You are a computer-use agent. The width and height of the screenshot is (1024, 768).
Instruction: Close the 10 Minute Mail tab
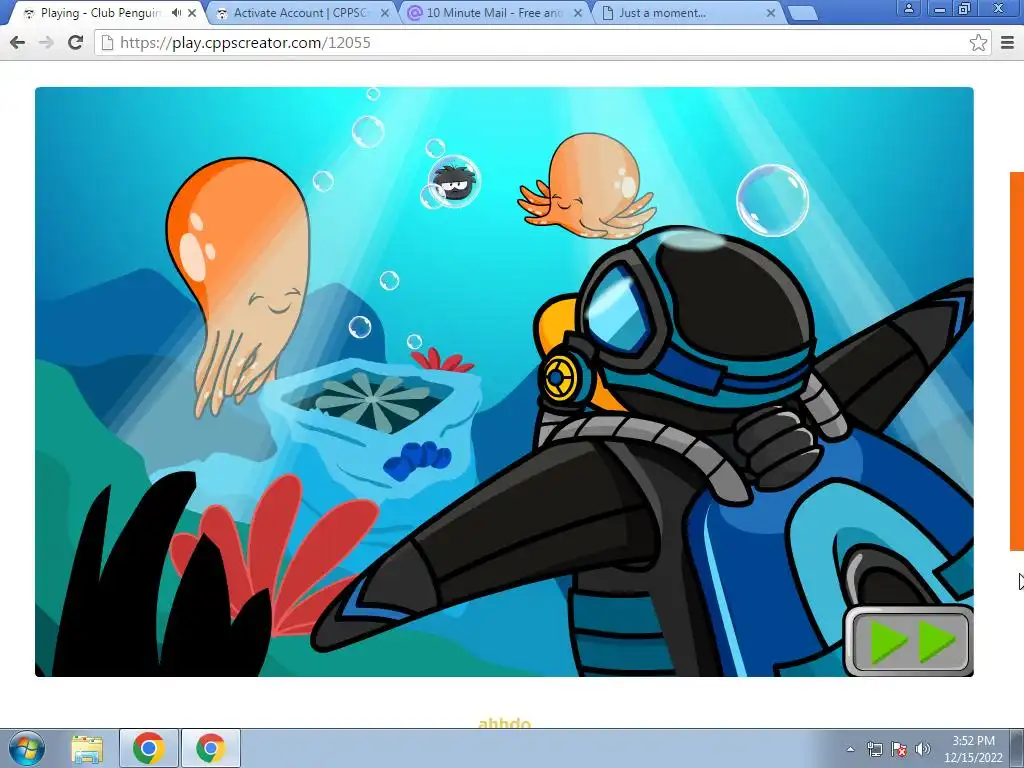577,12
